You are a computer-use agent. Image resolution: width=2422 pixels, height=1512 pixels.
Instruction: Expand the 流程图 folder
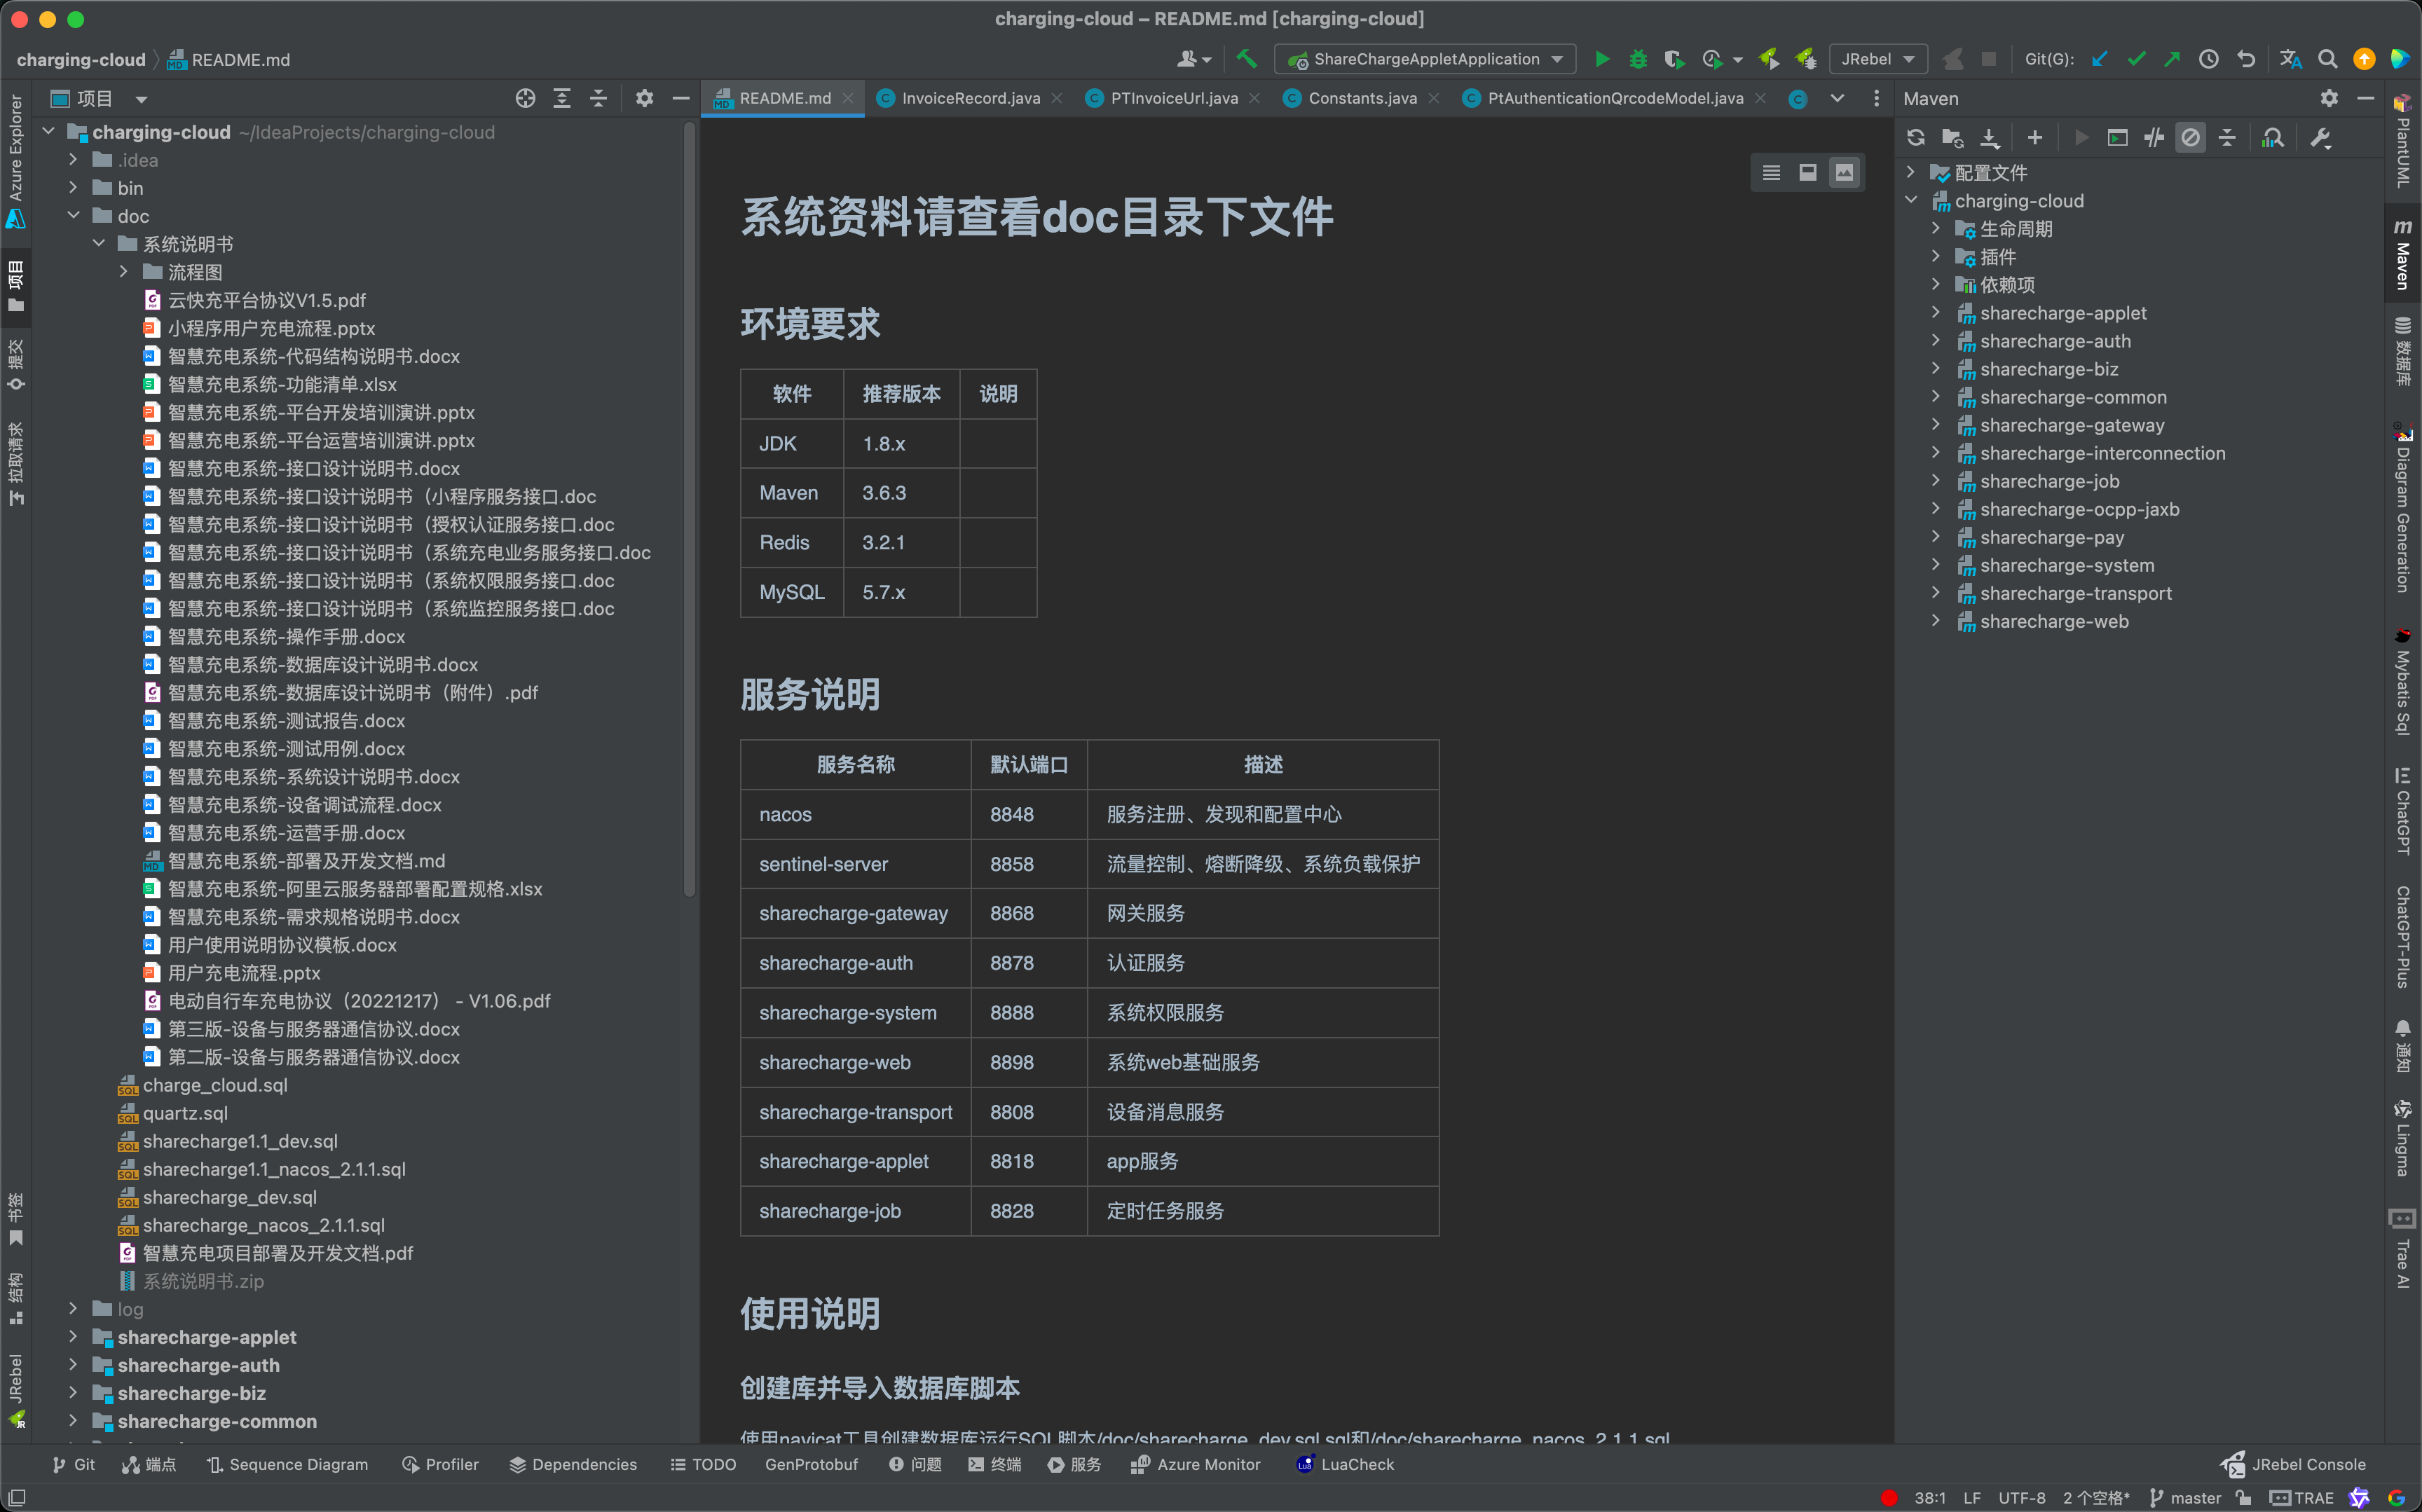[x=123, y=272]
